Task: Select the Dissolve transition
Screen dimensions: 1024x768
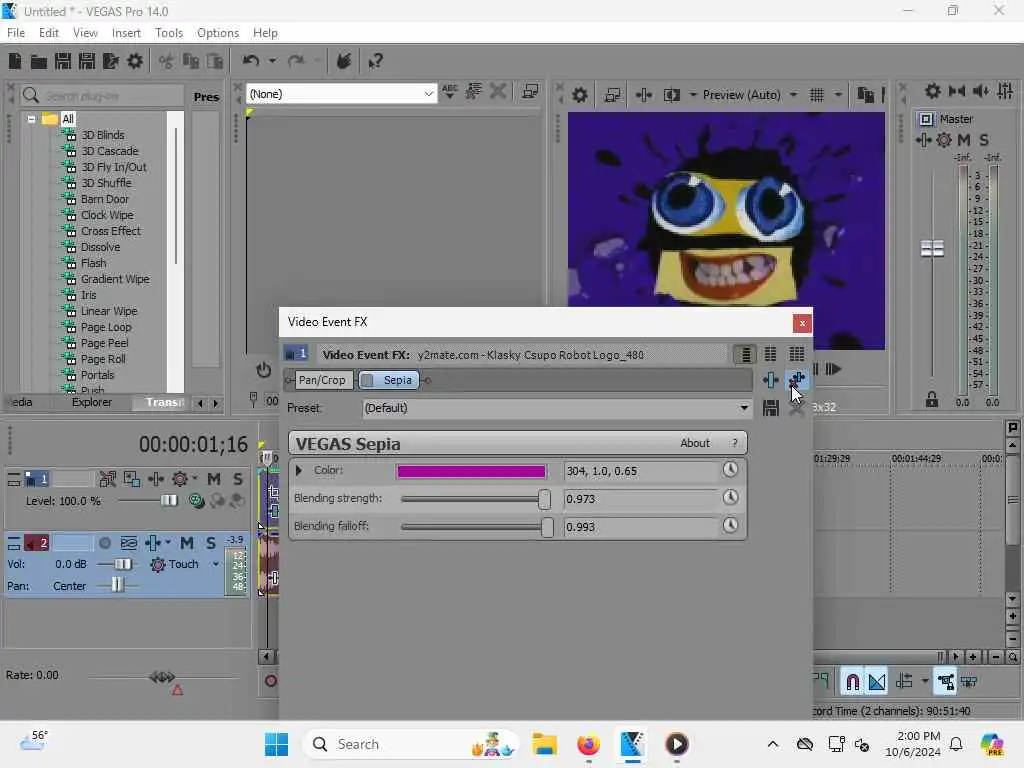Action: point(100,247)
